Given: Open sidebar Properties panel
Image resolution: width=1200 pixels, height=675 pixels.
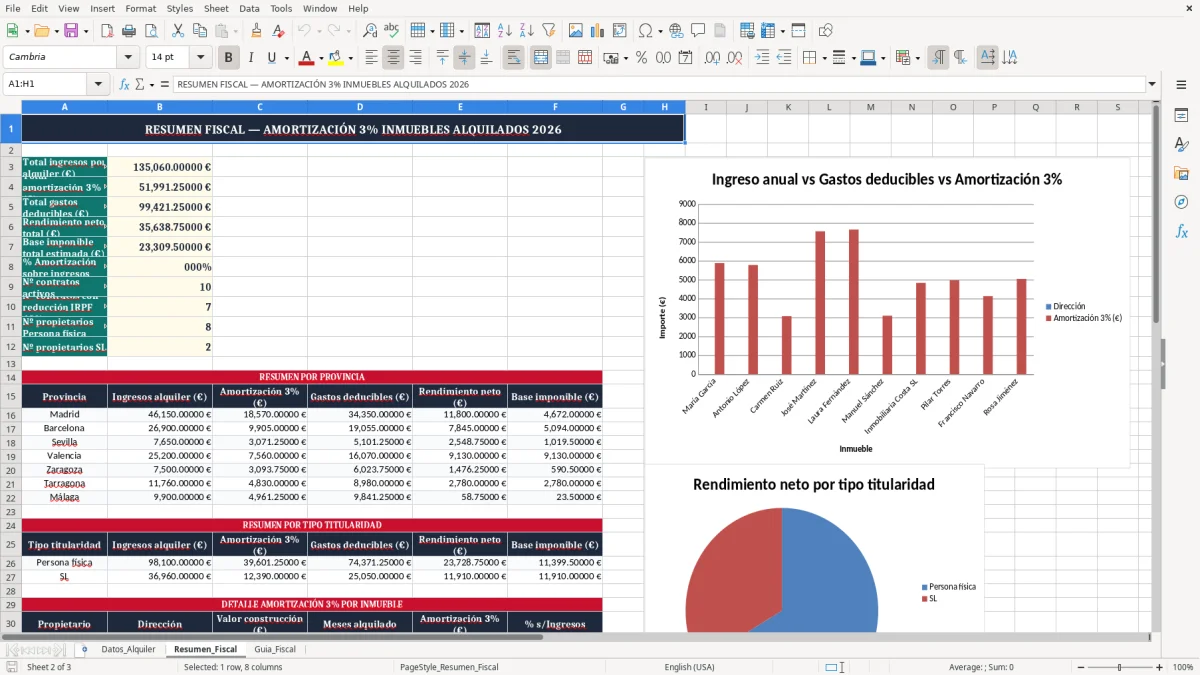Looking at the screenshot, I should pyautogui.click(x=1181, y=116).
